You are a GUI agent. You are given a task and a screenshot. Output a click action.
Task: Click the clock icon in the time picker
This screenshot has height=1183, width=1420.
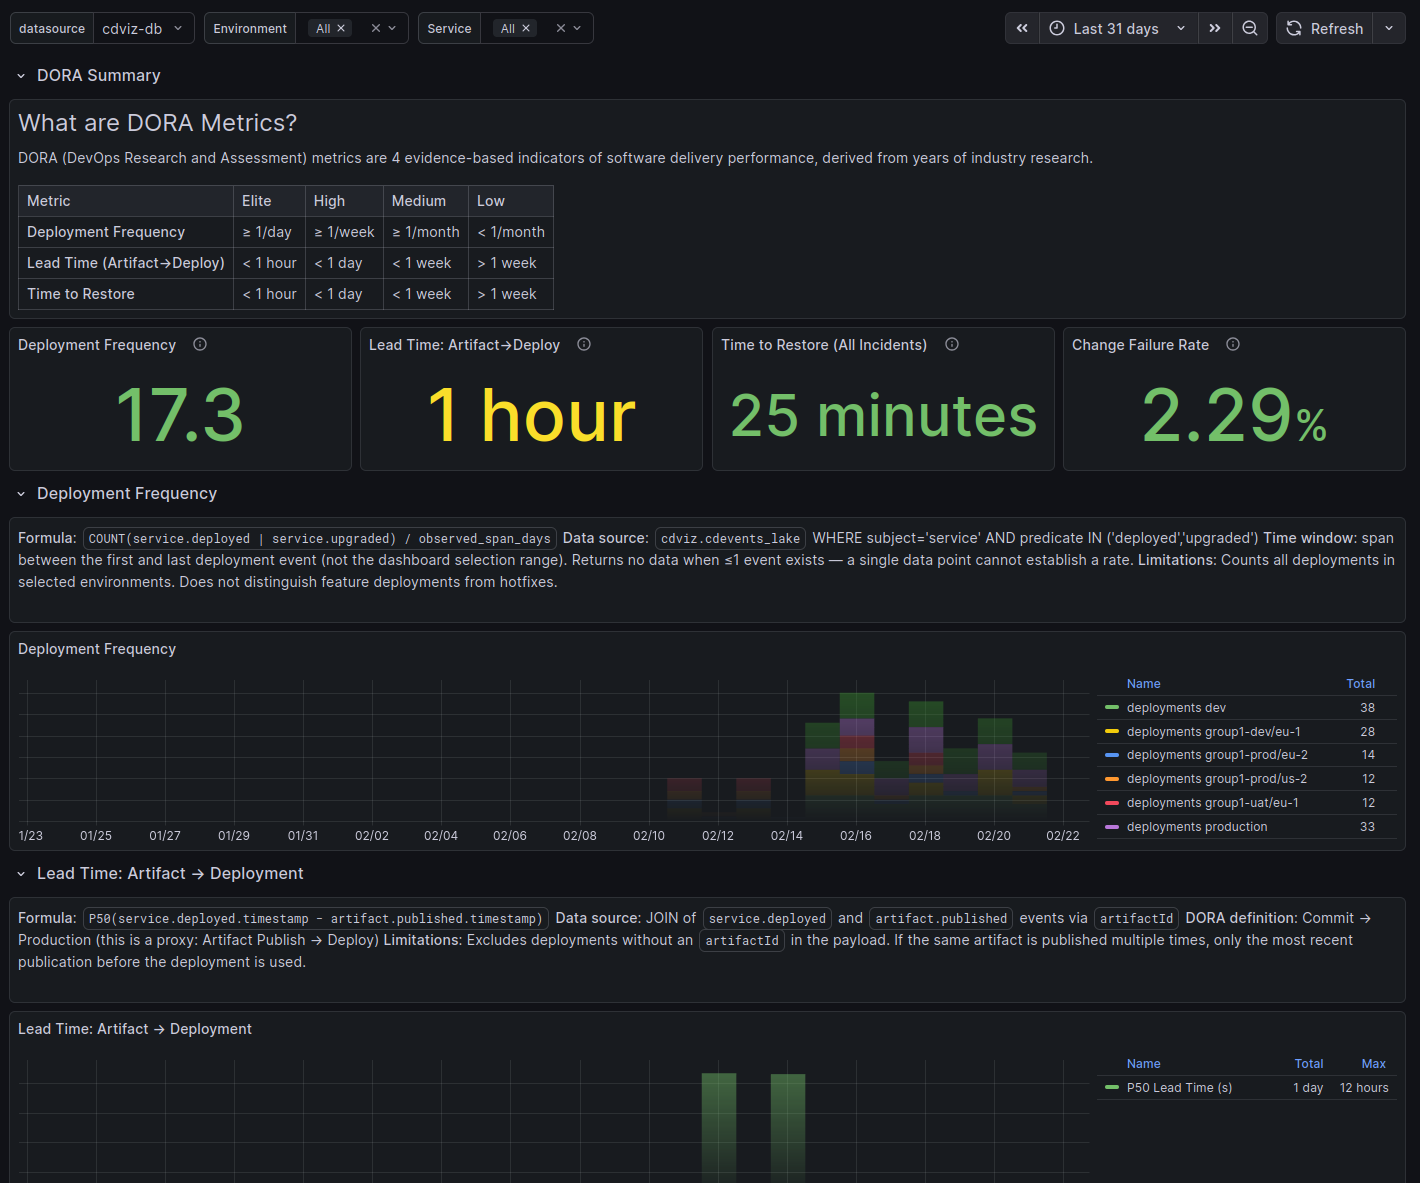pos(1056,28)
